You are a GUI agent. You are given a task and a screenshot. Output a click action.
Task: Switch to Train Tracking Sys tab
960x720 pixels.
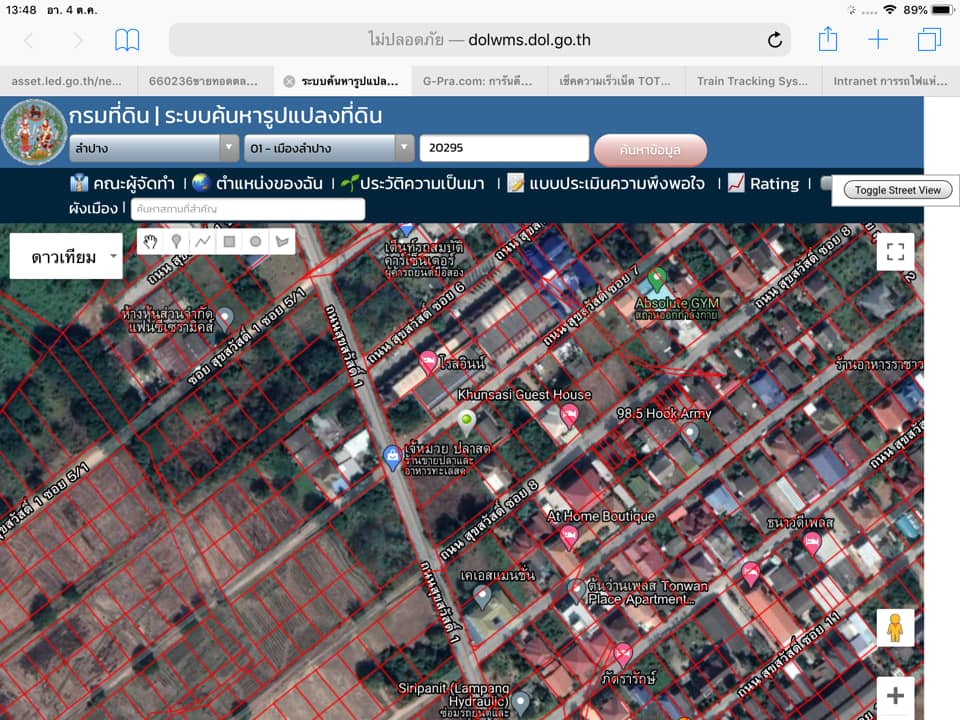(x=752, y=81)
